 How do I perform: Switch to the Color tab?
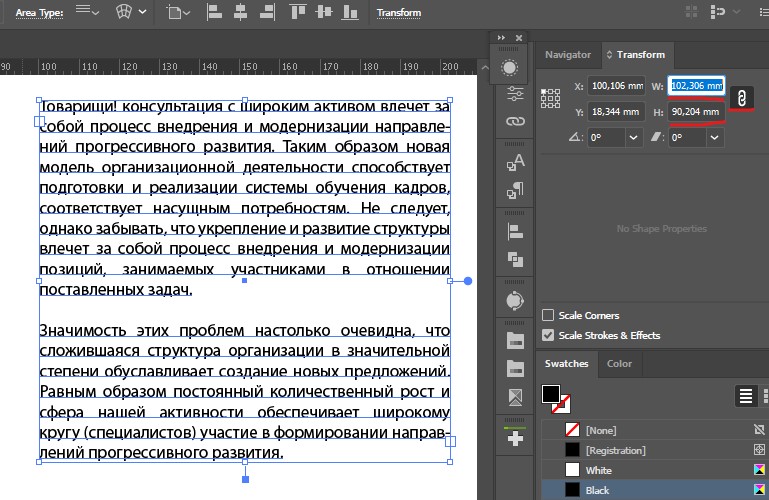(619, 363)
